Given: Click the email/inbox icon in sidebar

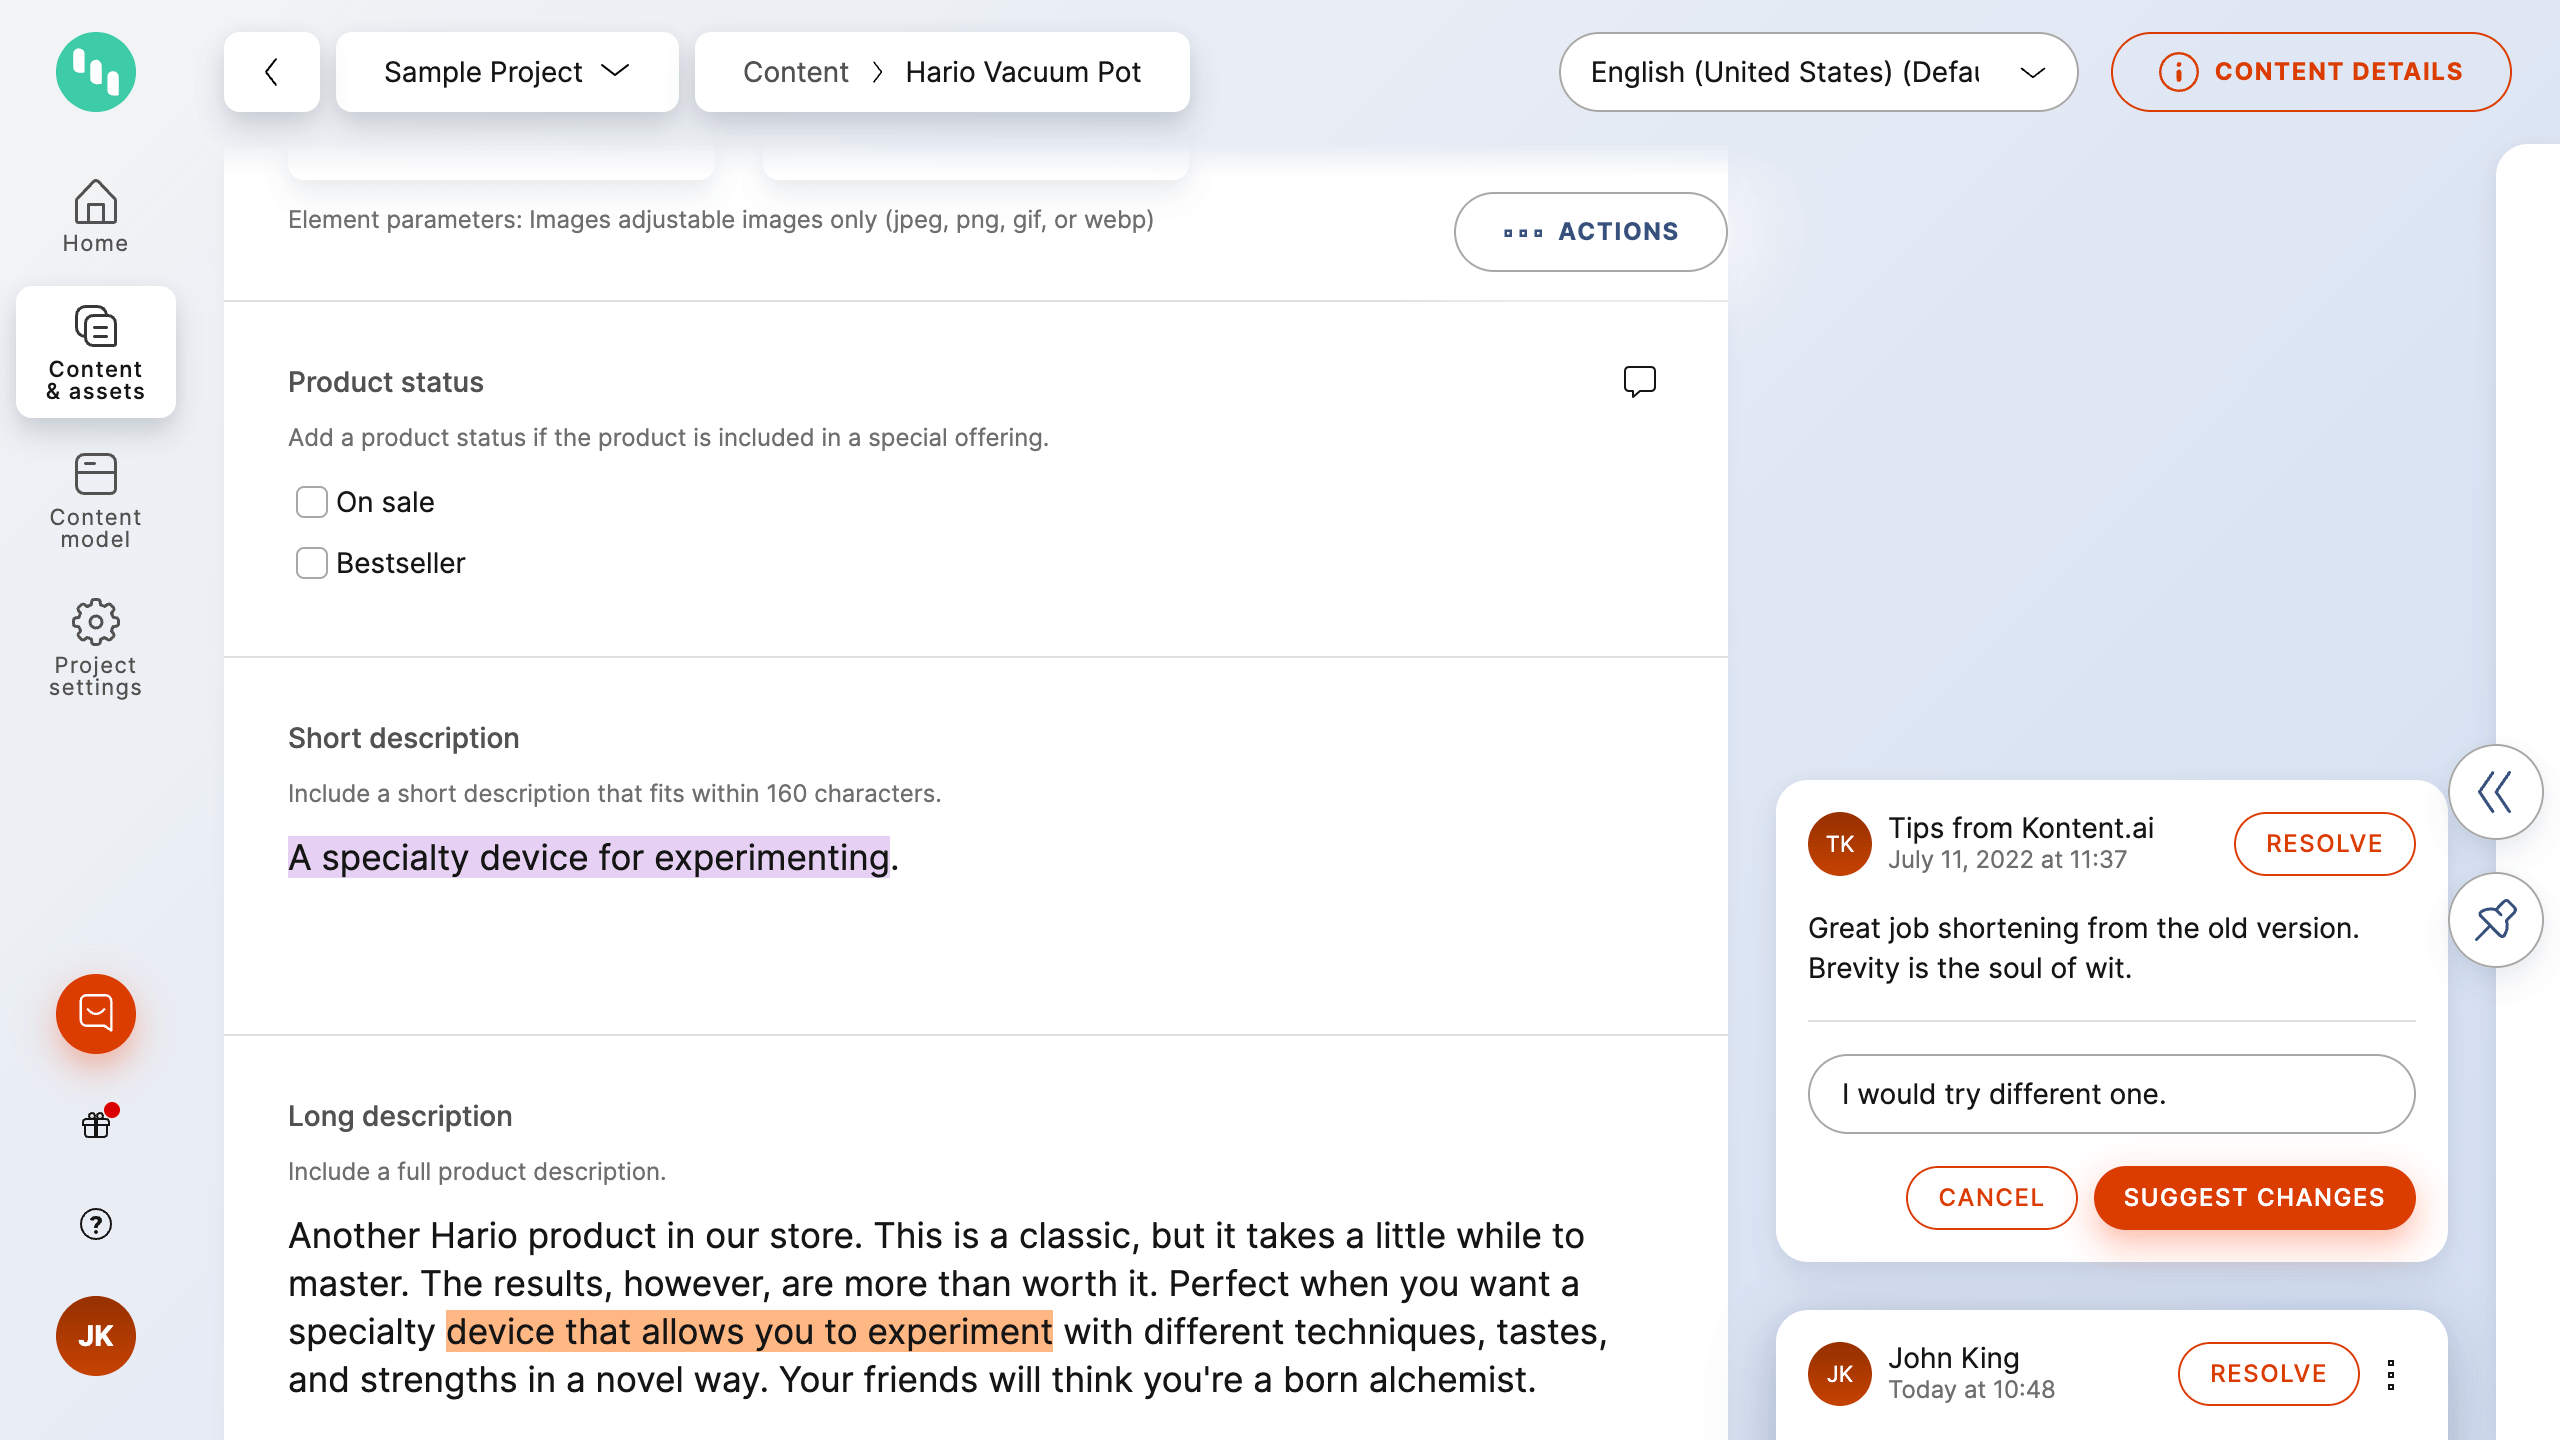Looking at the screenshot, I should [97, 1013].
